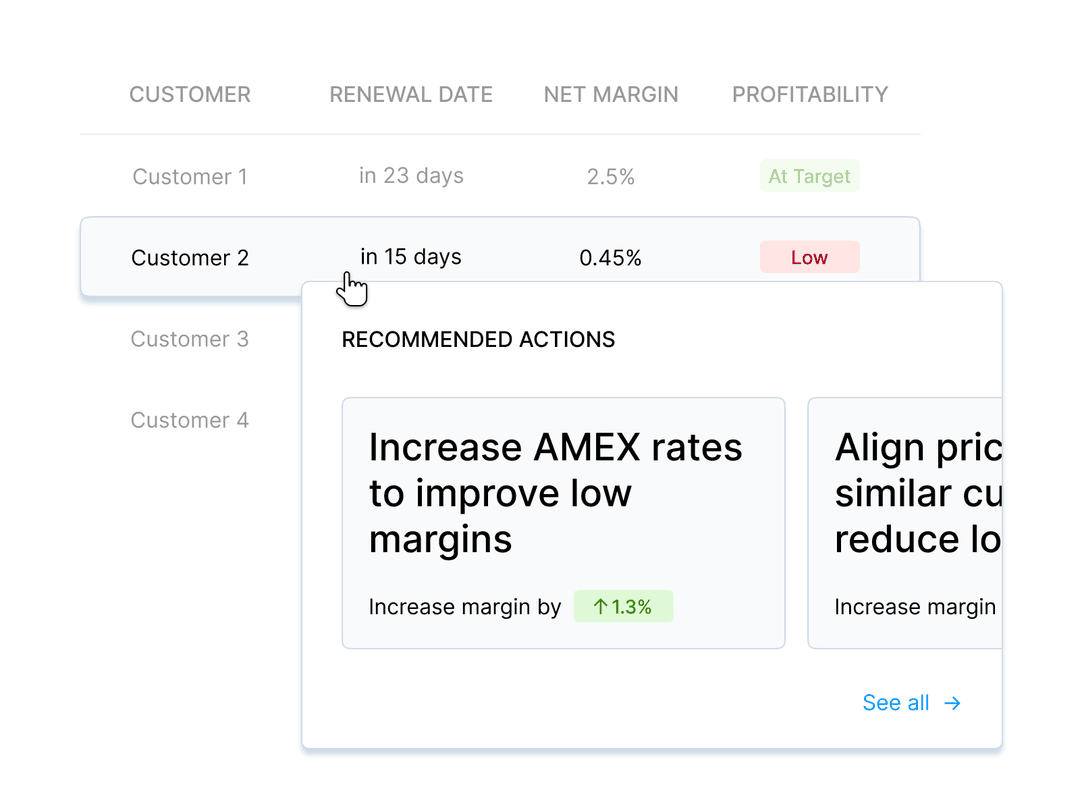
Task: Click the See all link
Action: (895, 702)
